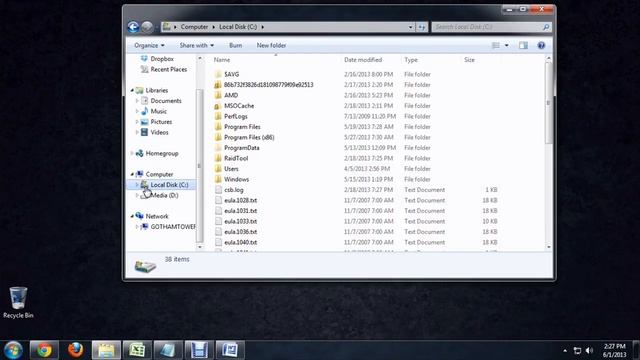Select the eula.1028.txt file icon

218,200
